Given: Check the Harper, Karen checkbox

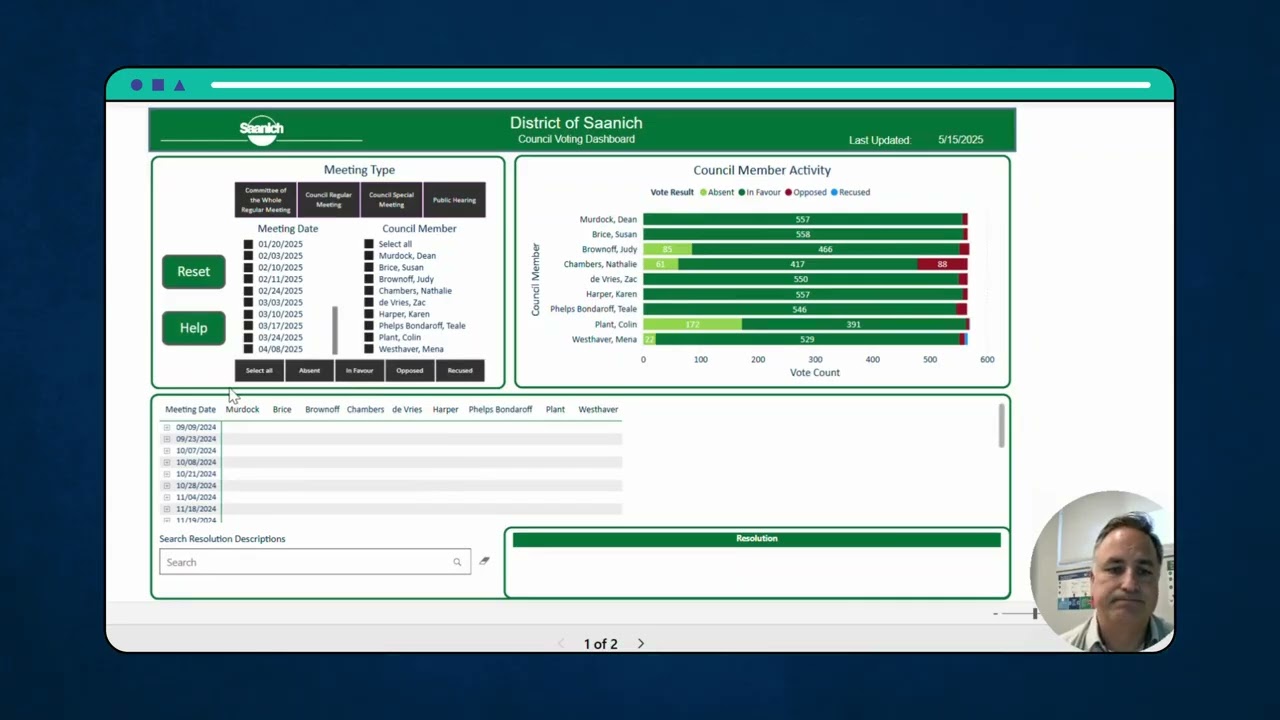Looking at the screenshot, I should click(x=369, y=314).
